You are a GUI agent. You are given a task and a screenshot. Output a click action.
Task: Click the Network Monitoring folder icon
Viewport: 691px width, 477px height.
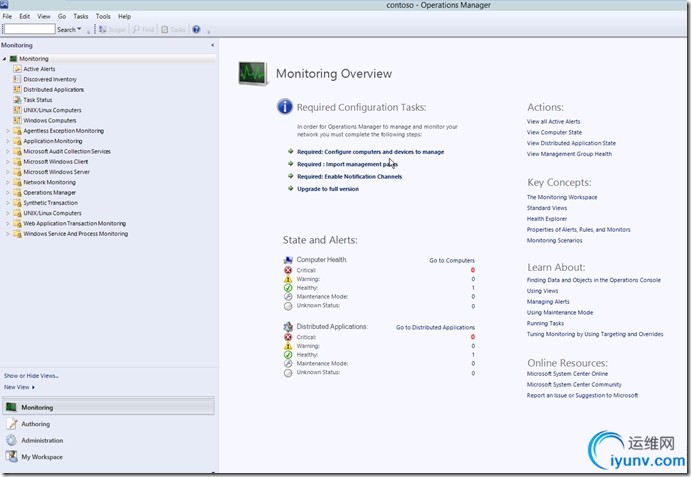[x=17, y=182]
